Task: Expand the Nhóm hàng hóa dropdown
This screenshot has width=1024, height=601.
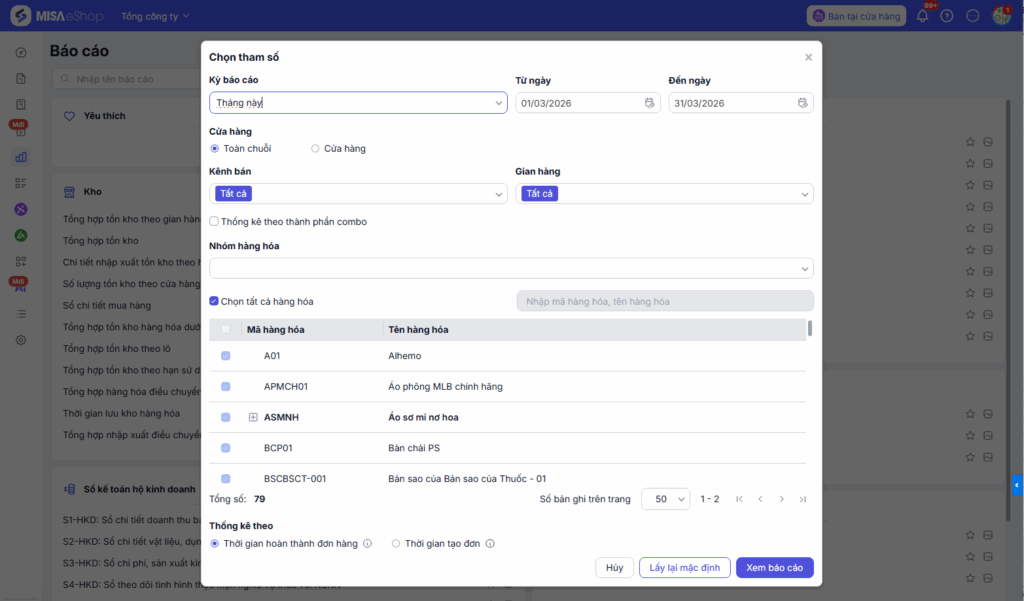Action: click(x=510, y=268)
